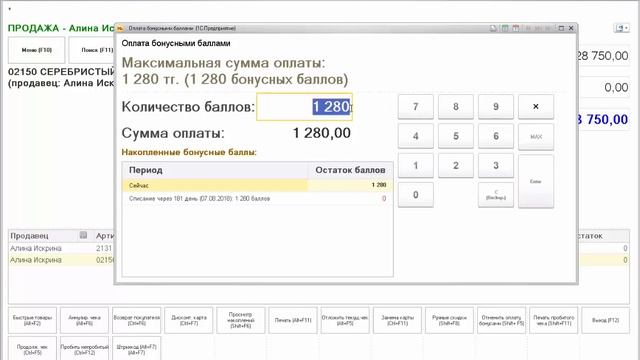Image resolution: width=640 pixels, height=360 pixels.
Task: Click the × clear key on keypad
Action: click(536, 107)
